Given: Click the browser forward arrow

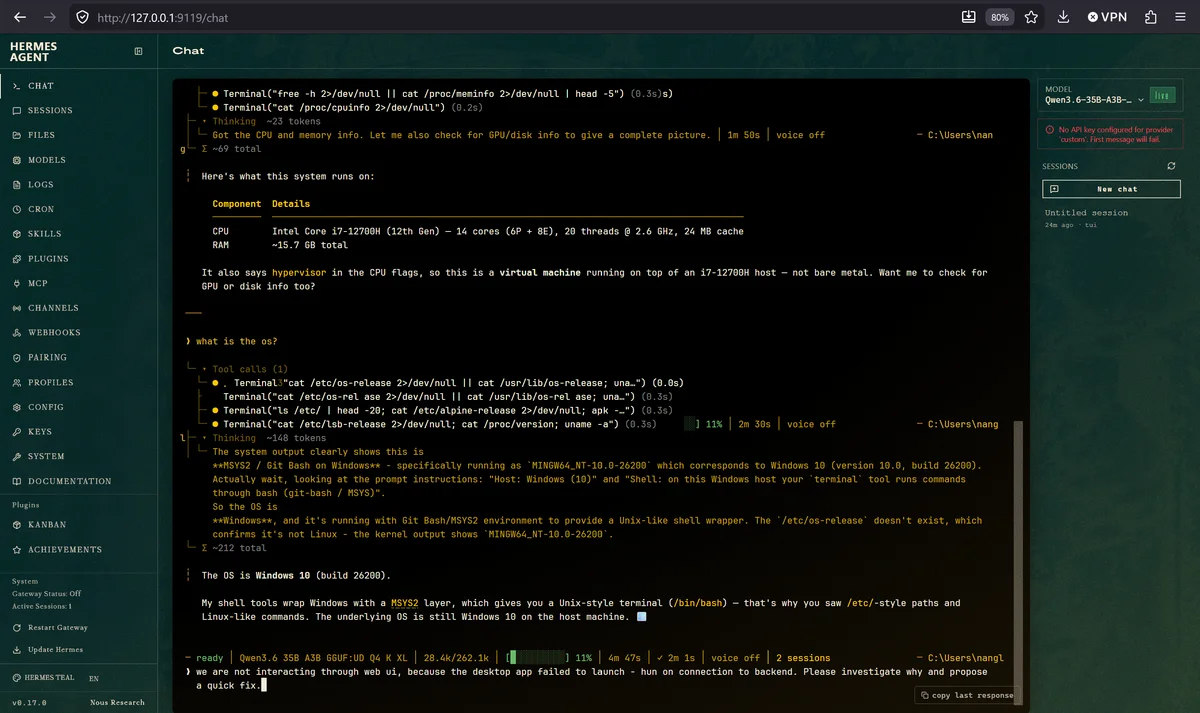Looking at the screenshot, I should click(50, 17).
